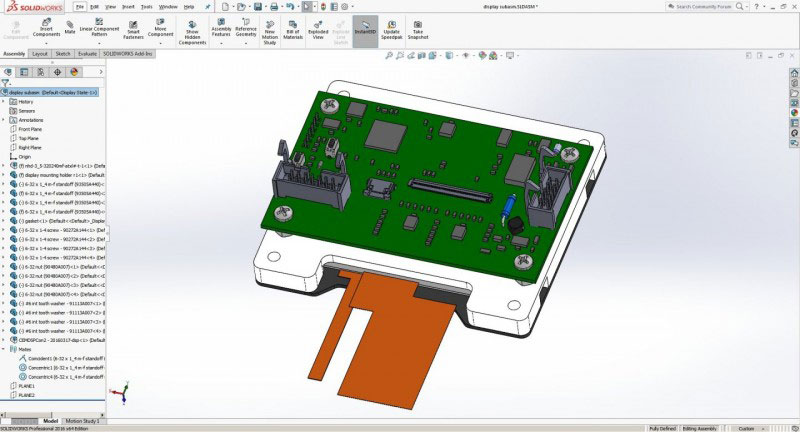Open the Appearances color tab in the panel
The height and width of the screenshot is (432, 800).
[73, 71]
